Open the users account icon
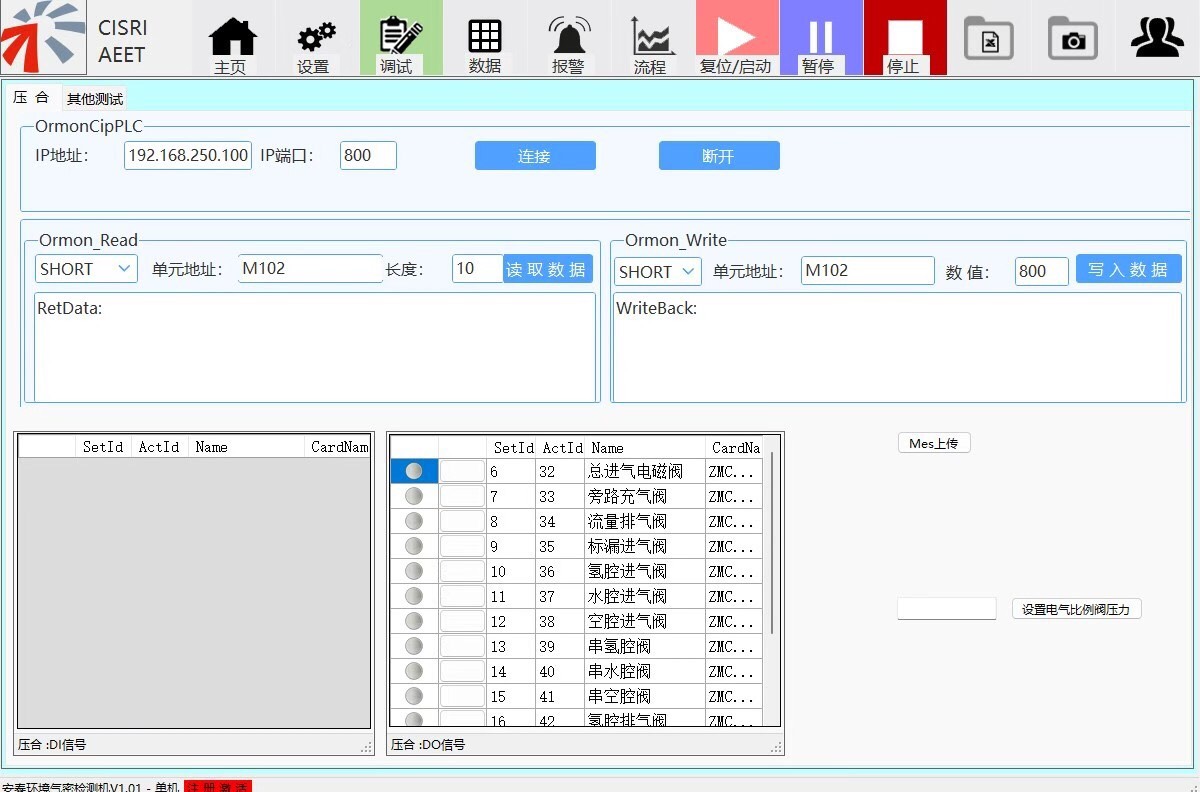Viewport: 1200px width, 792px height. pyautogui.click(x=1157, y=38)
